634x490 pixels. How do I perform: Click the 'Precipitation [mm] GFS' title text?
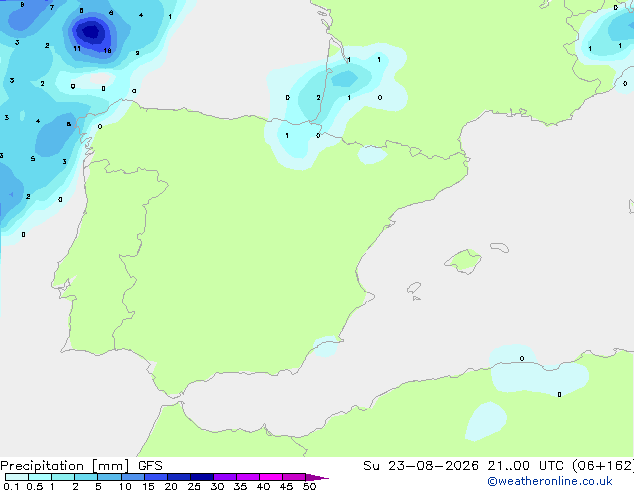click(81, 466)
